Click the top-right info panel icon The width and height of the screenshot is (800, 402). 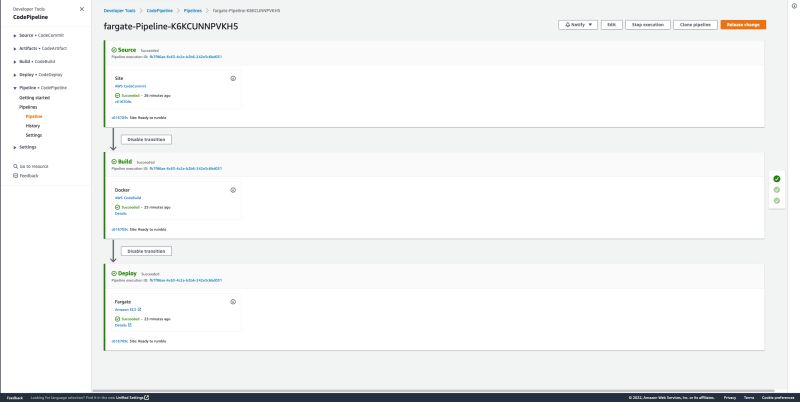pos(794,6)
